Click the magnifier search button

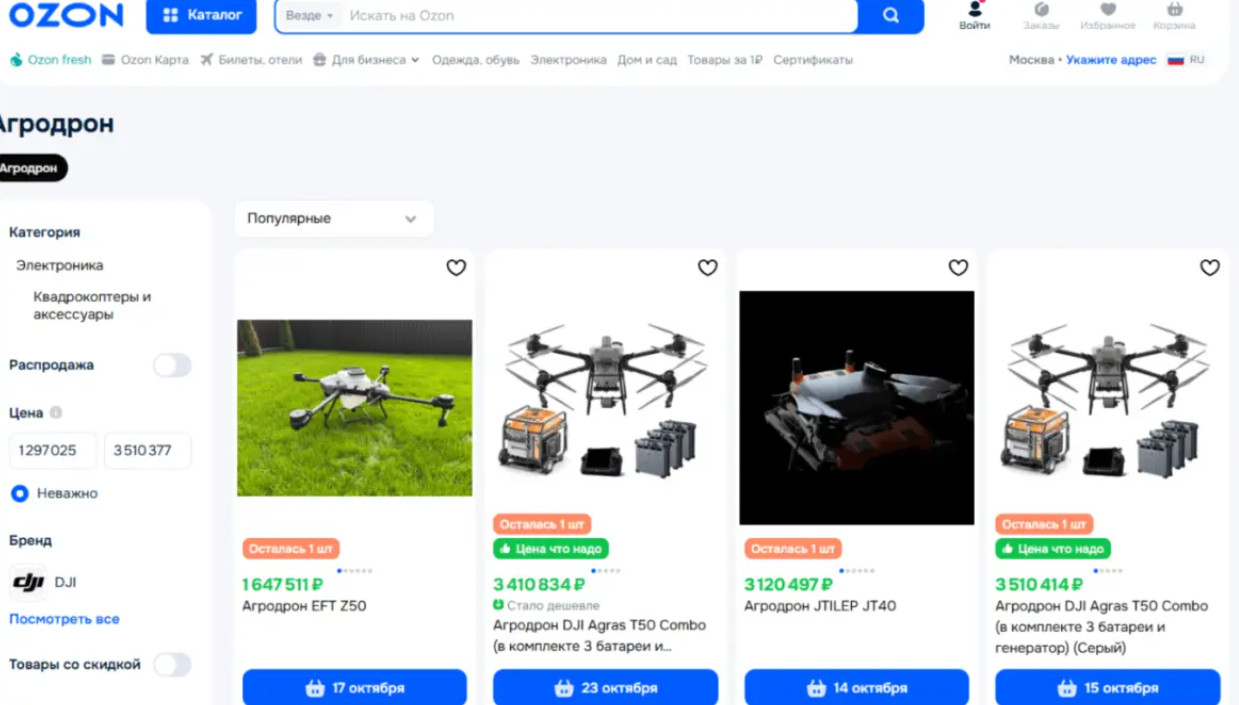890,15
